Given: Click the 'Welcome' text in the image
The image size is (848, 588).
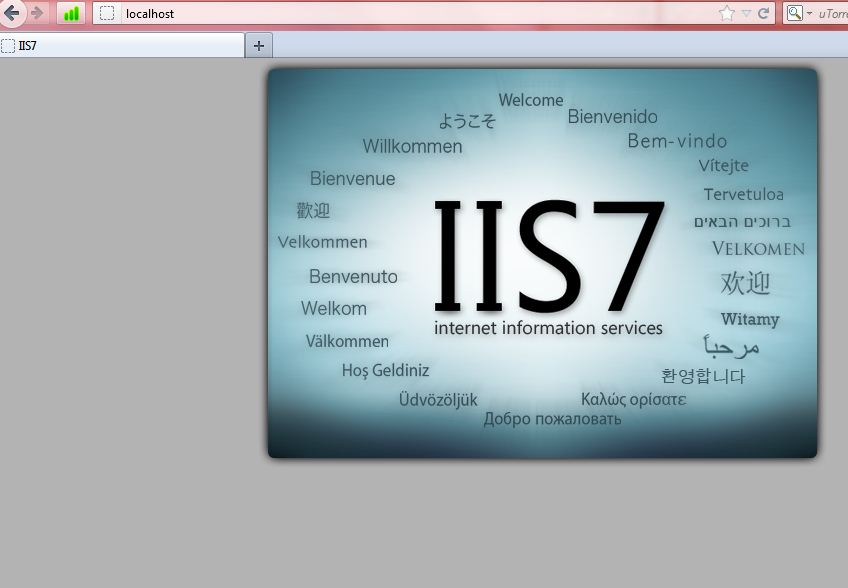Looking at the screenshot, I should (x=531, y=100).
